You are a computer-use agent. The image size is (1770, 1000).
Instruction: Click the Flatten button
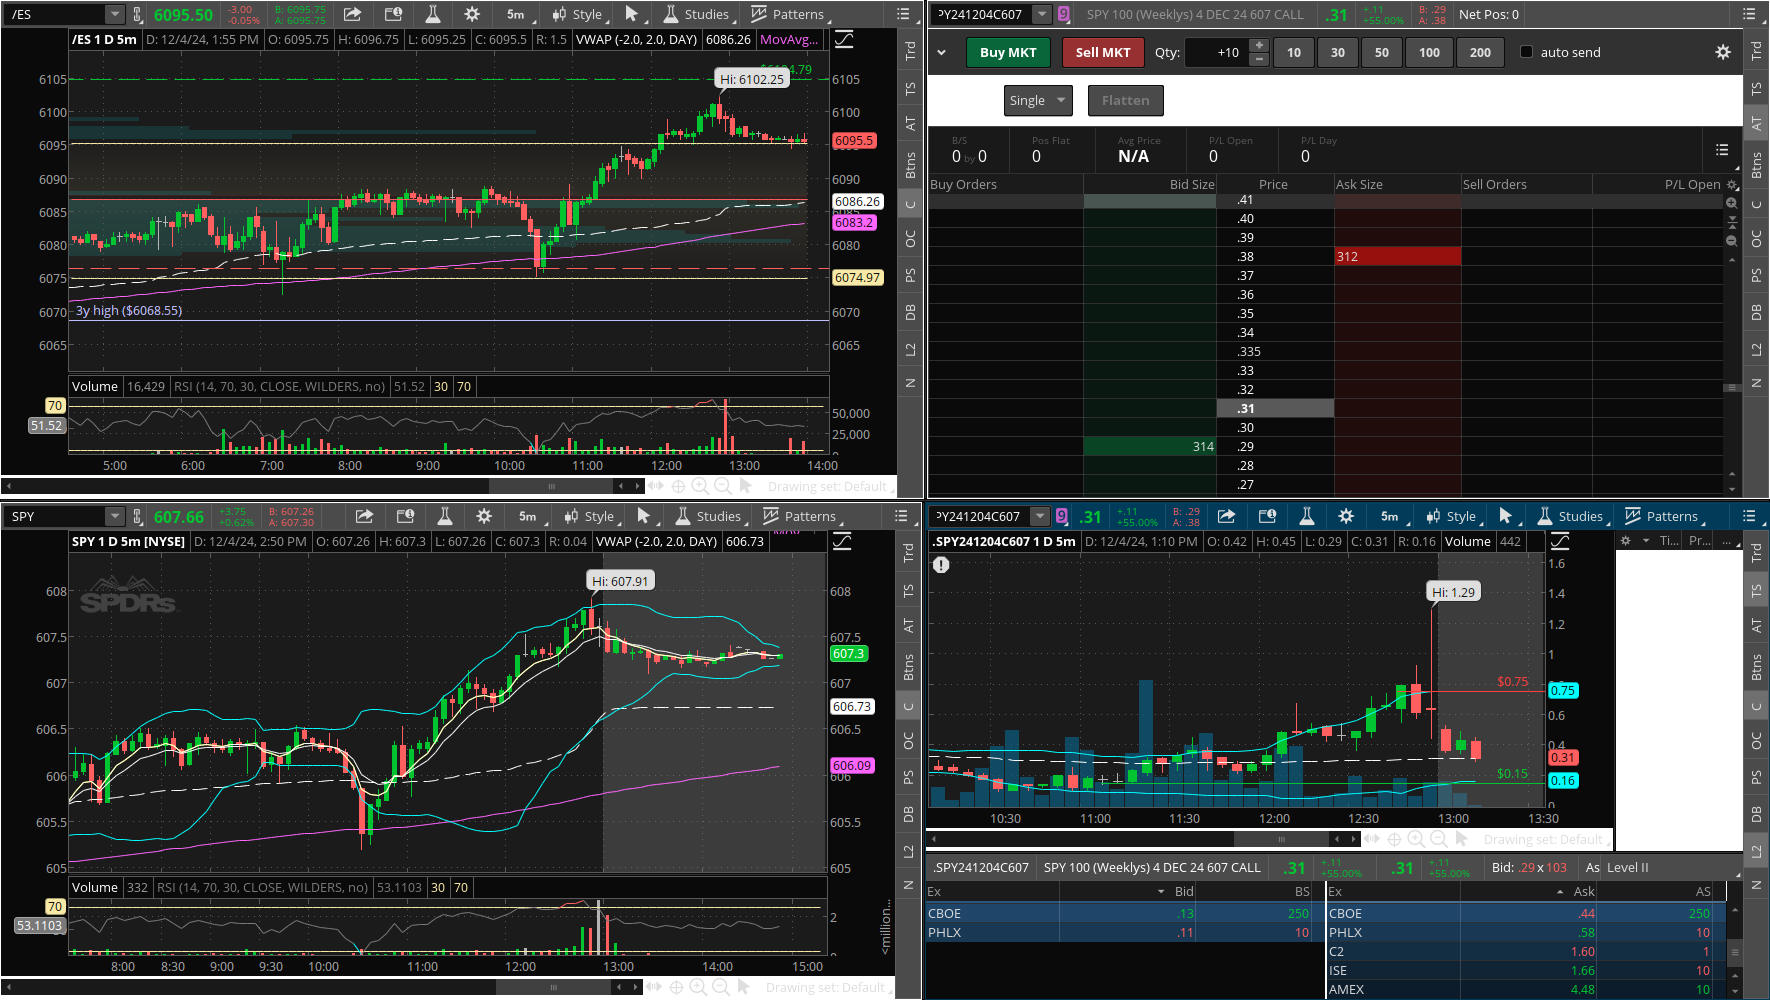tap(1126, 100)
